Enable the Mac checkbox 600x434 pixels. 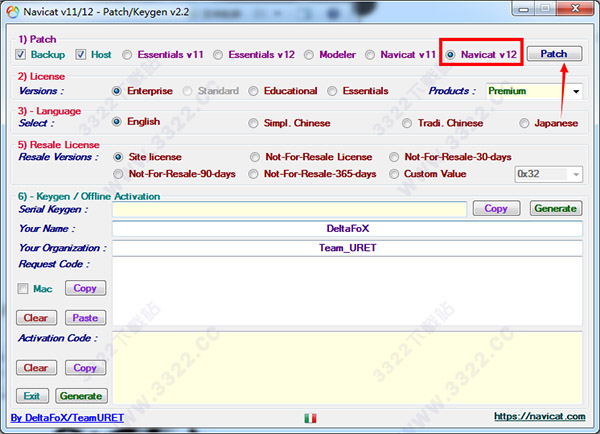[x=23, y=288]
